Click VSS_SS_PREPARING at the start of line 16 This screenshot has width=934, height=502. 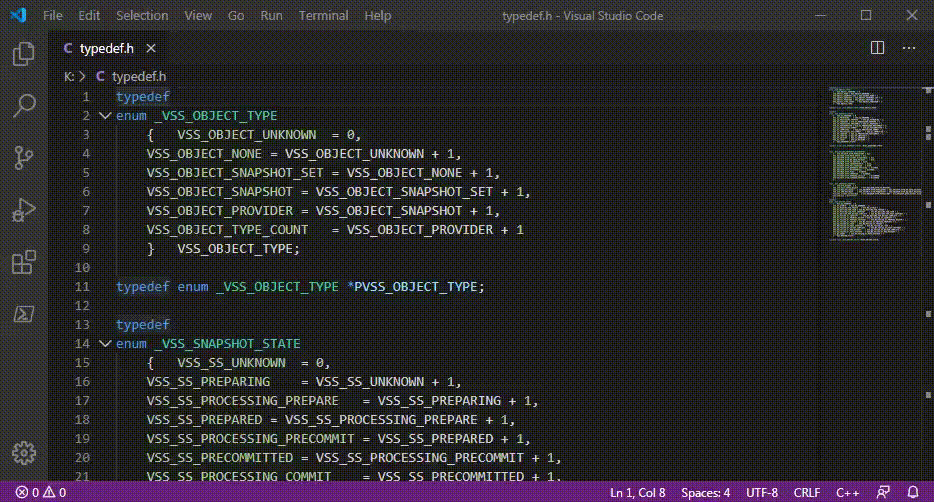208,382
